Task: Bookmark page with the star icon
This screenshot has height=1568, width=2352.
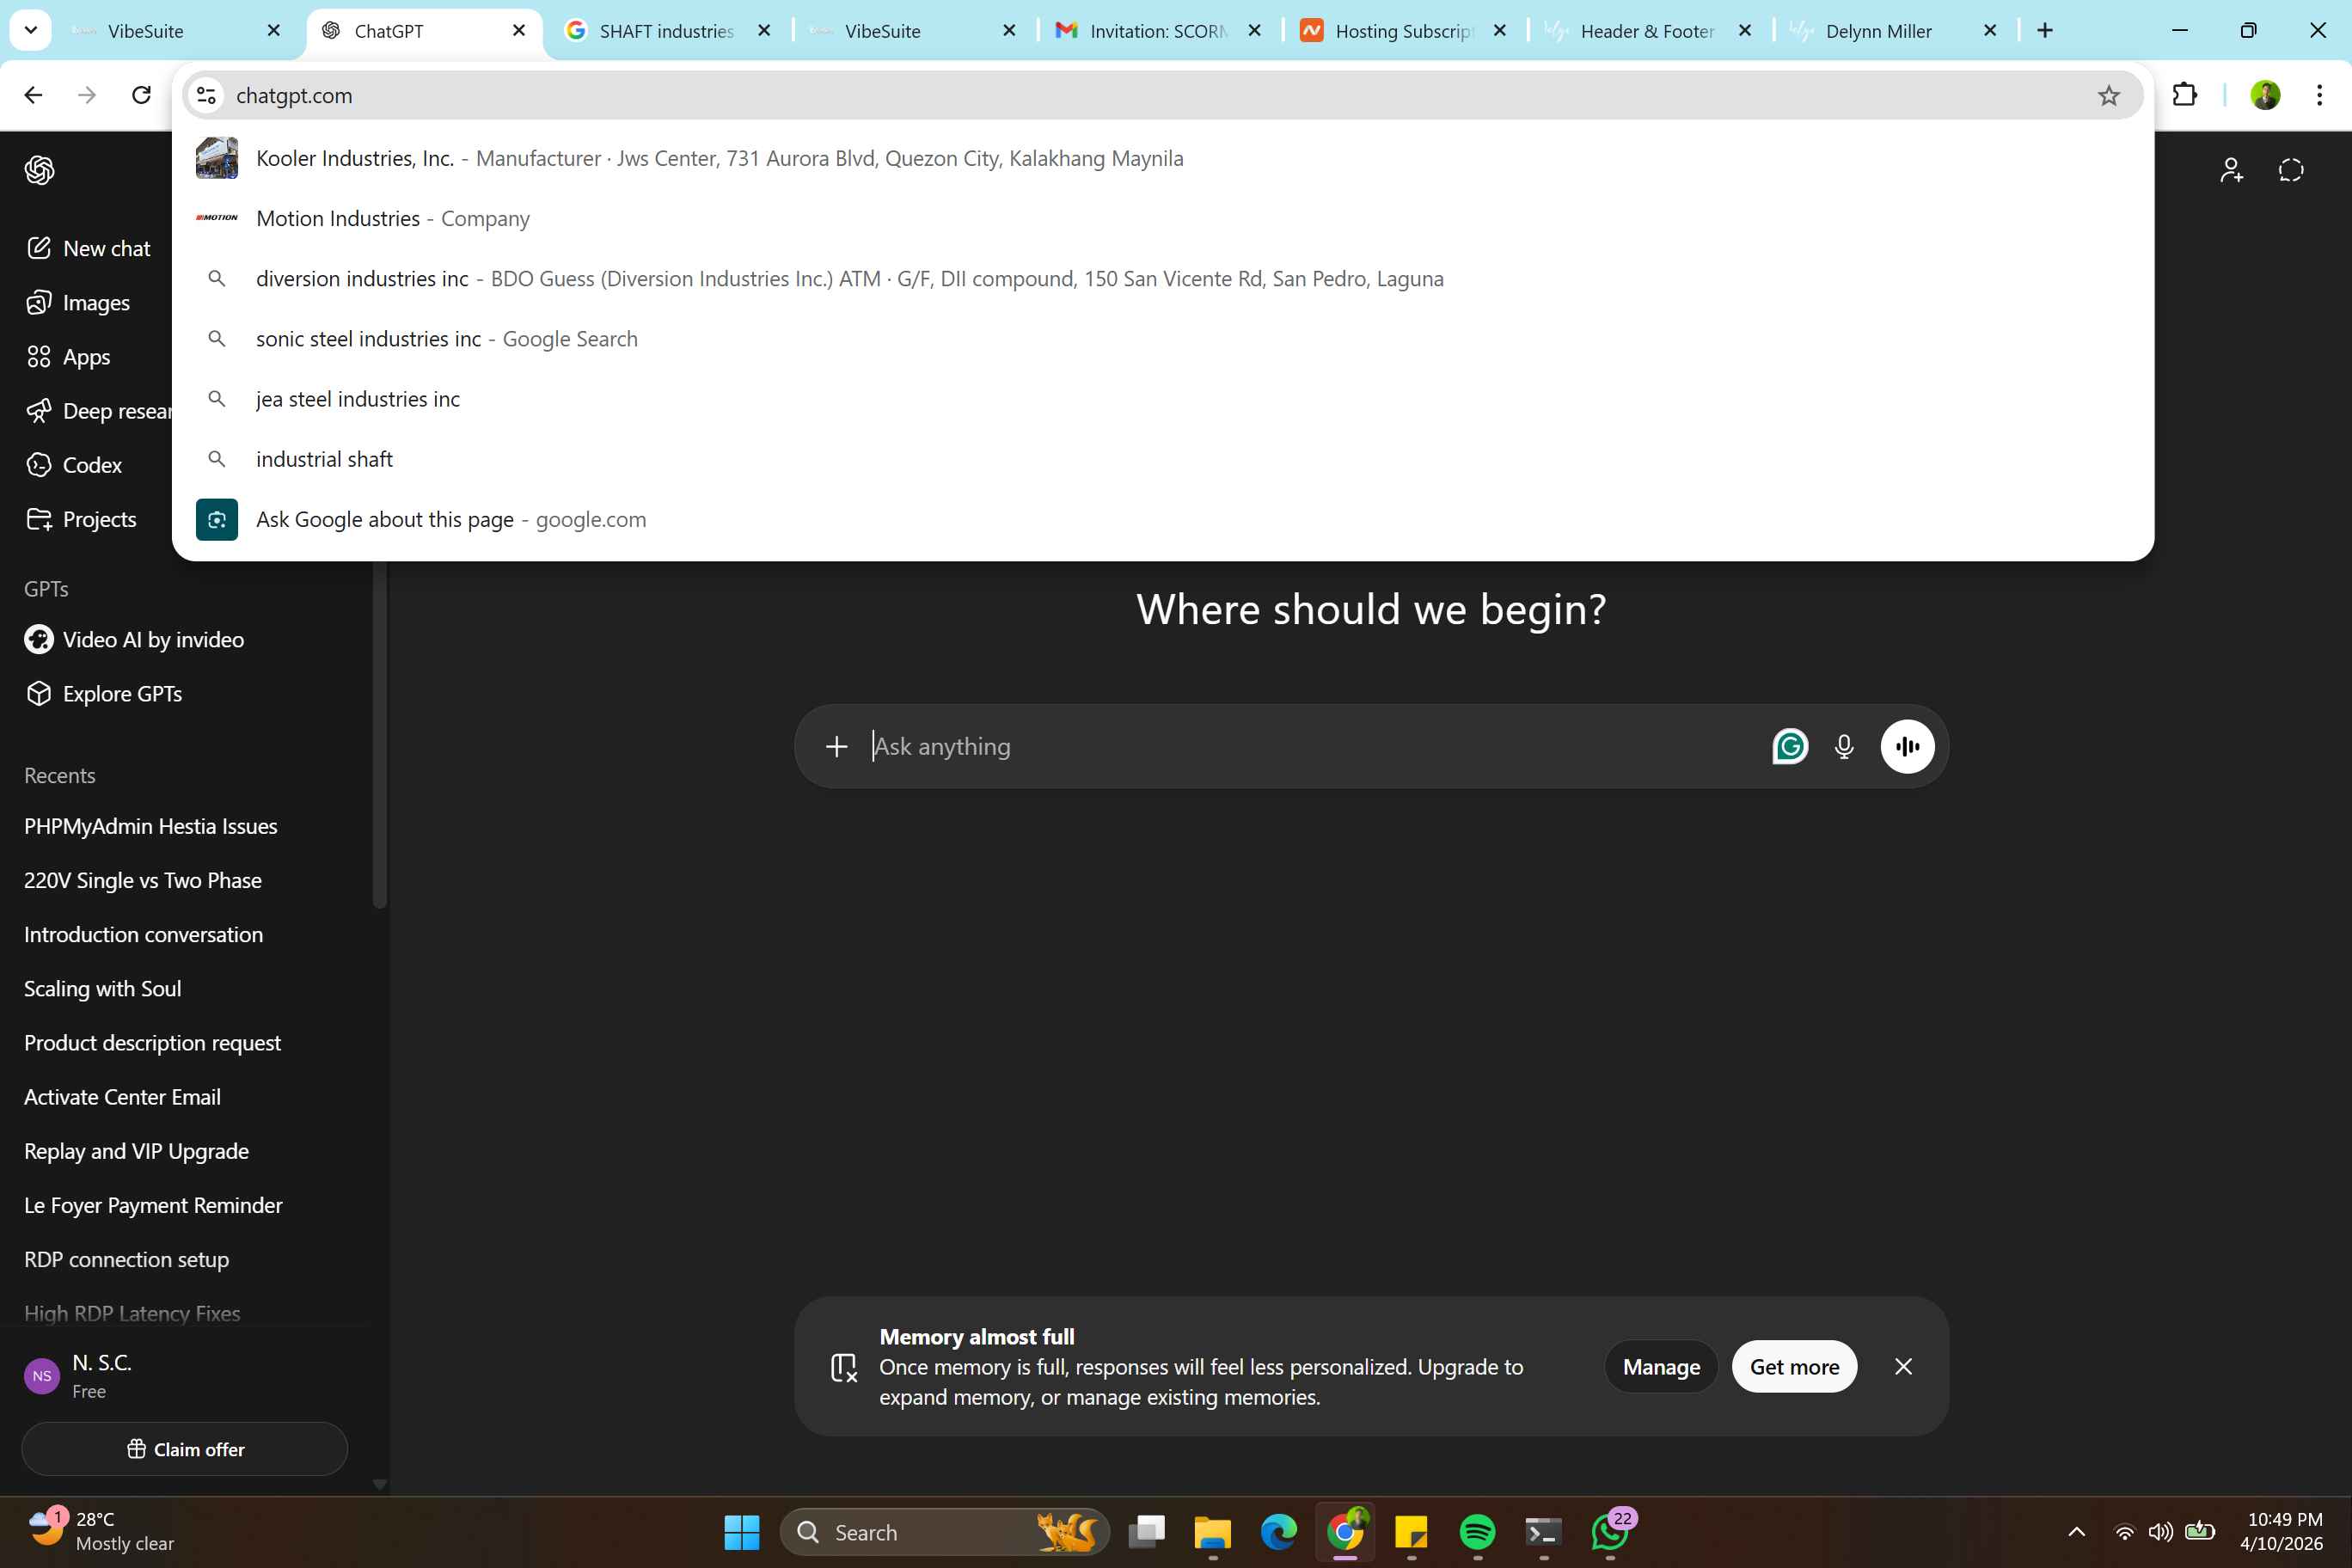Action: click(2108, 95)
